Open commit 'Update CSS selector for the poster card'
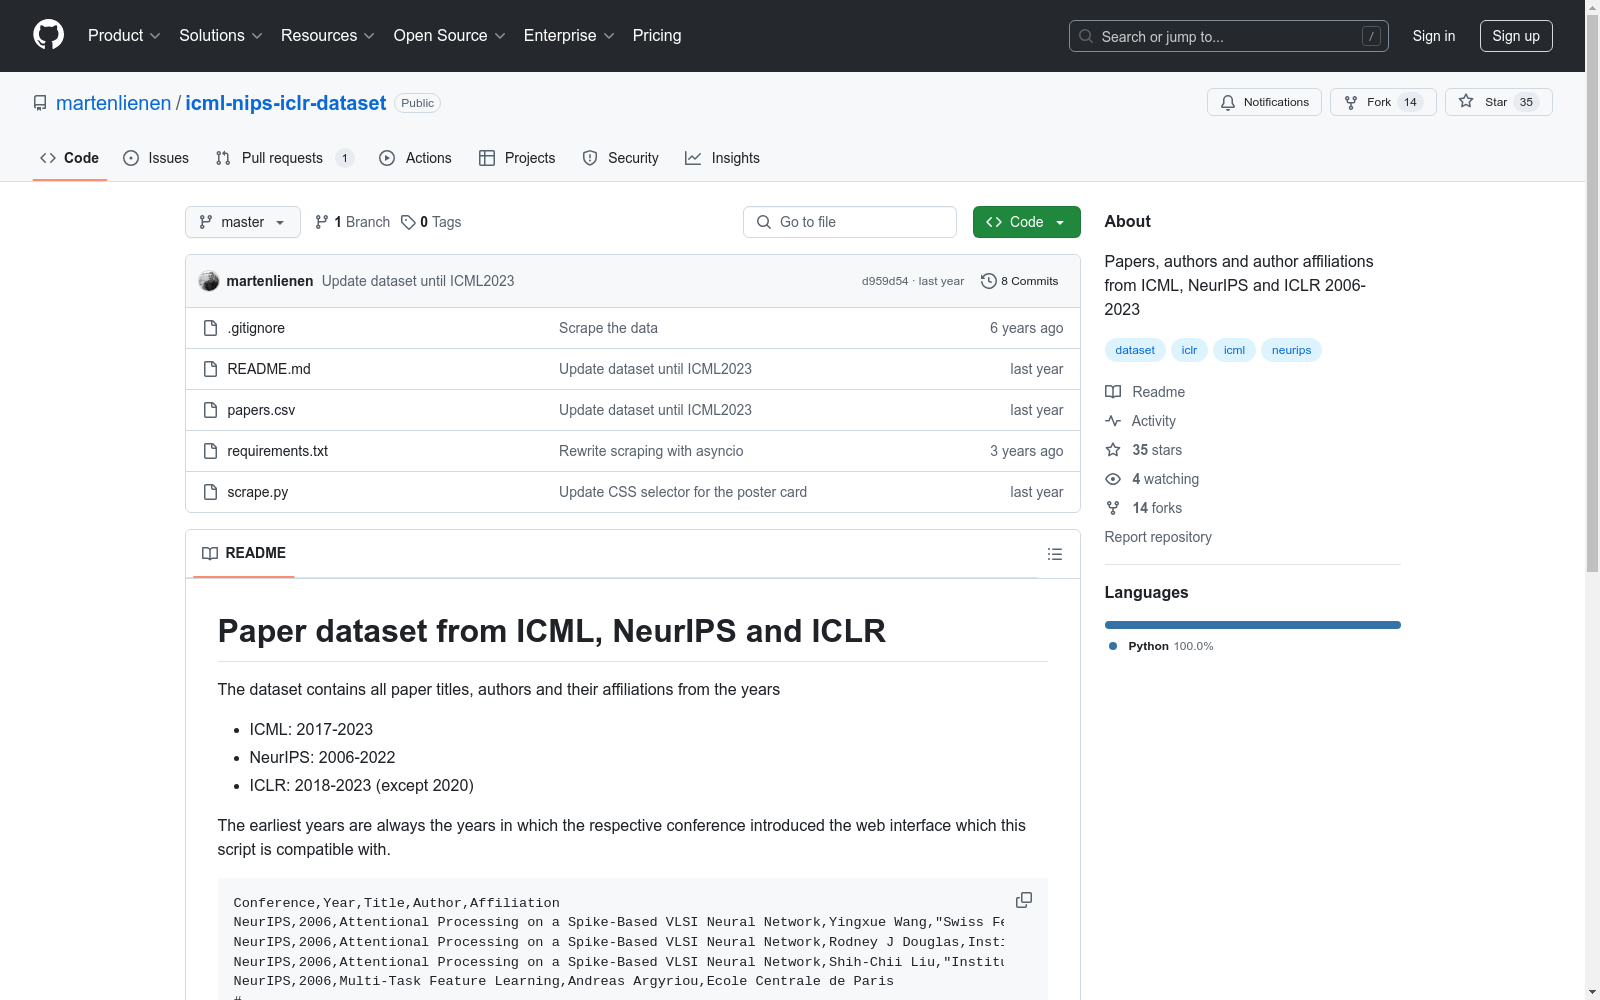The image size is (1600, 1000). click(683, 492)
